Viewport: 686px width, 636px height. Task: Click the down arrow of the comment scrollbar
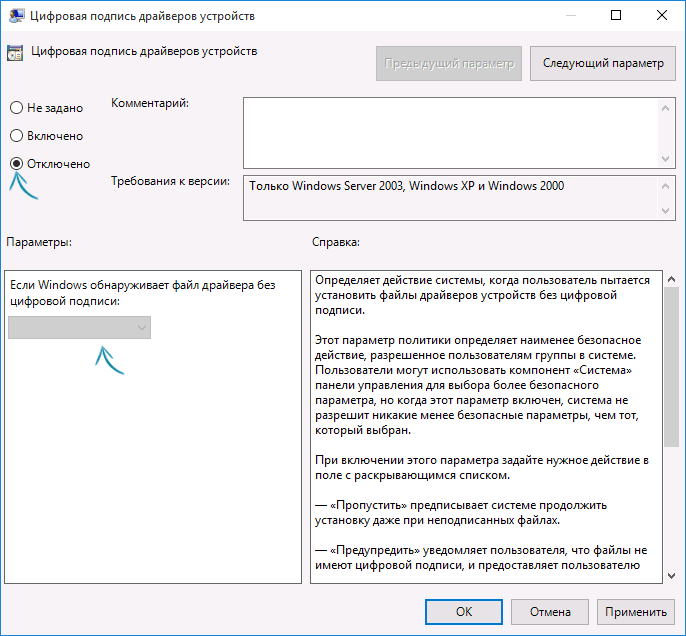coord(667,157)
